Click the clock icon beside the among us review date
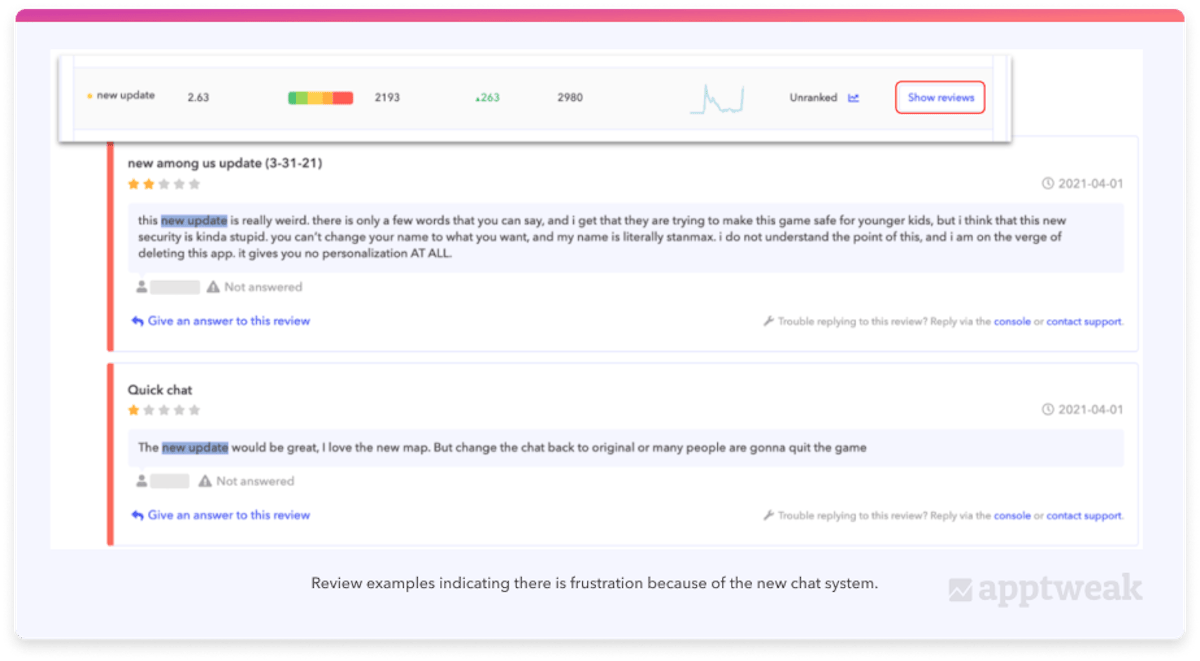 coord(1047,184)
